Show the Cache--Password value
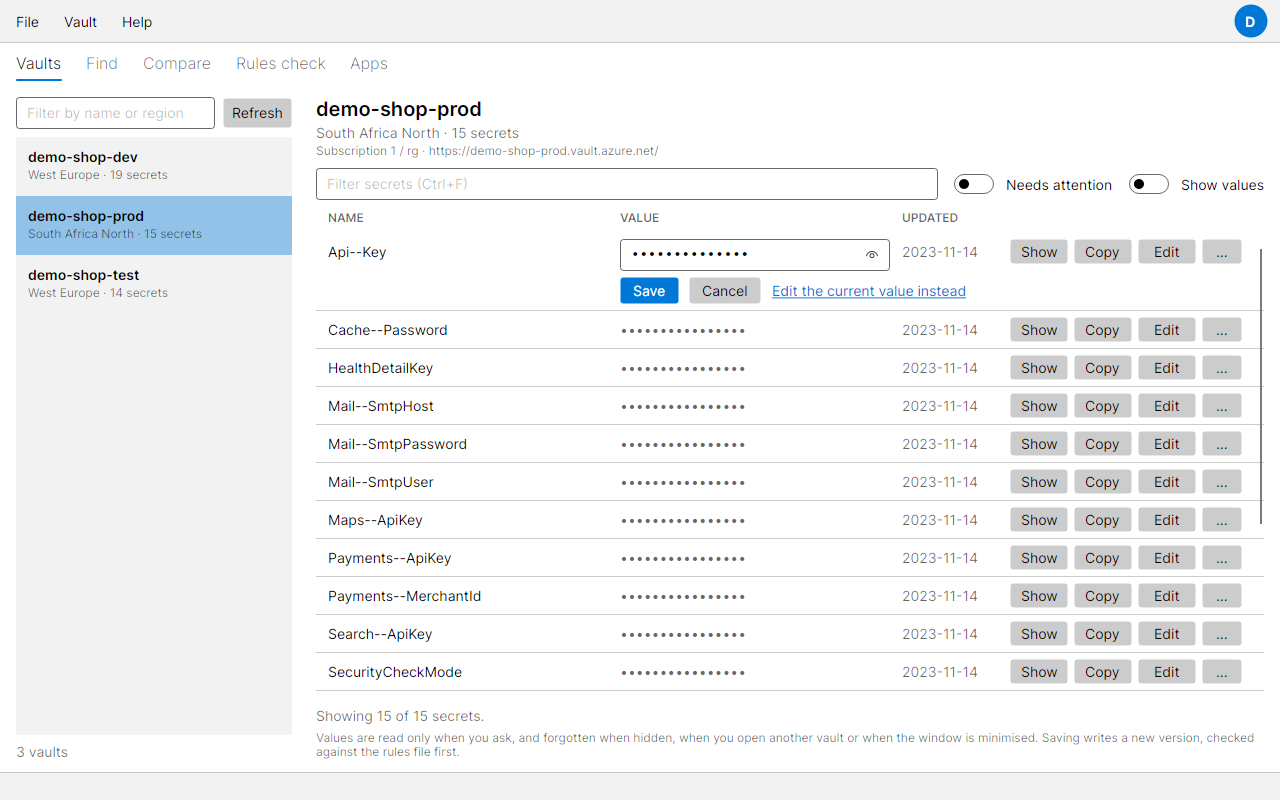 [1039, 330]
